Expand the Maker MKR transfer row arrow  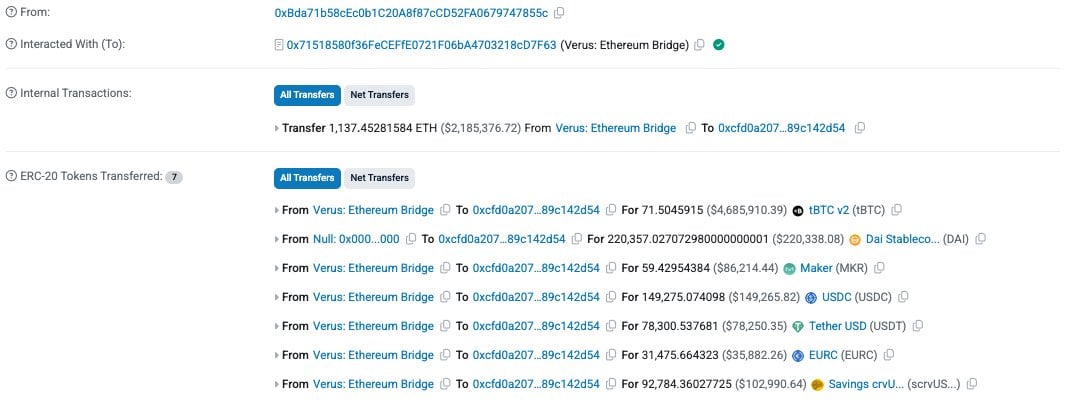[277, 268]
